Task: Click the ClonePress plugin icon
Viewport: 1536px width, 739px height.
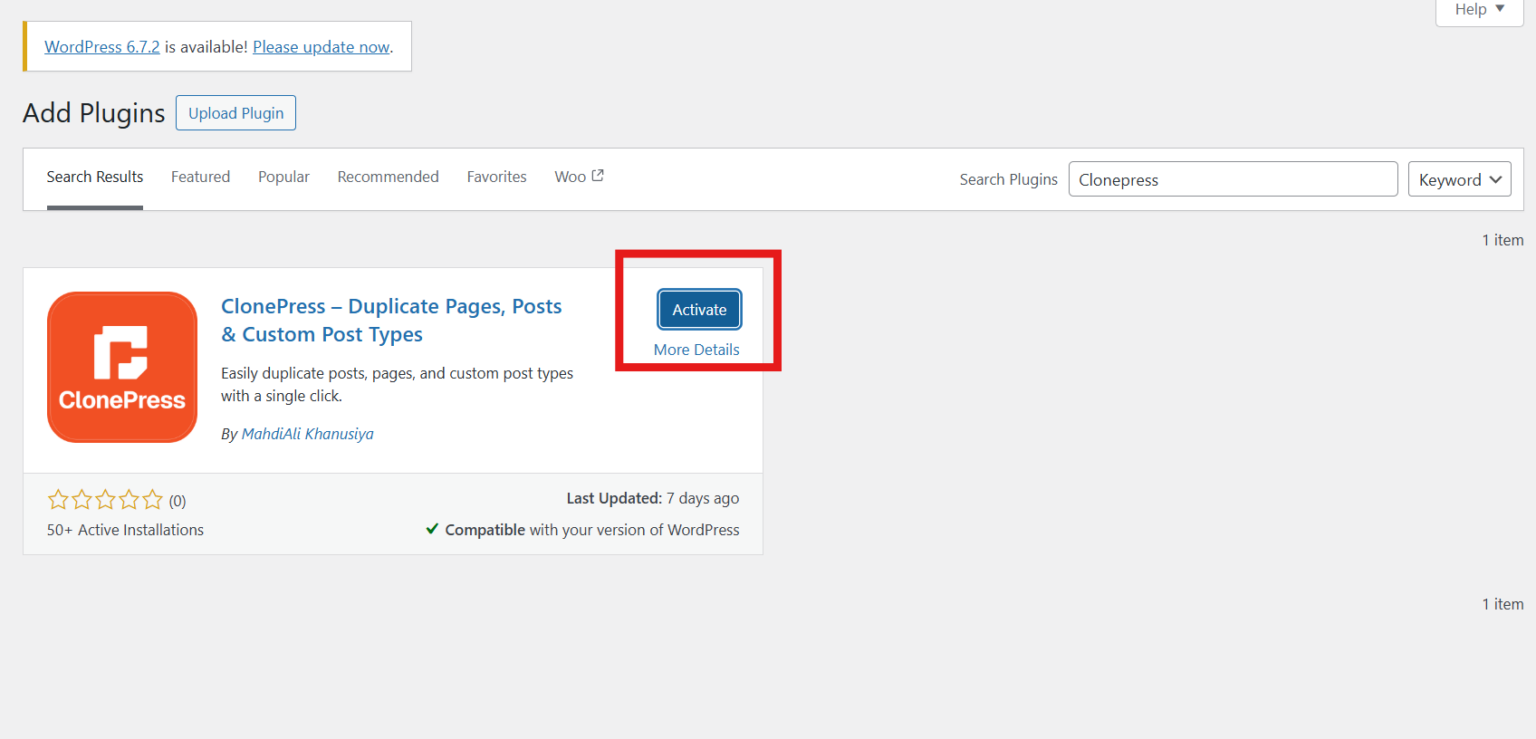Action: pyautogui.click(x=122, y=366)
